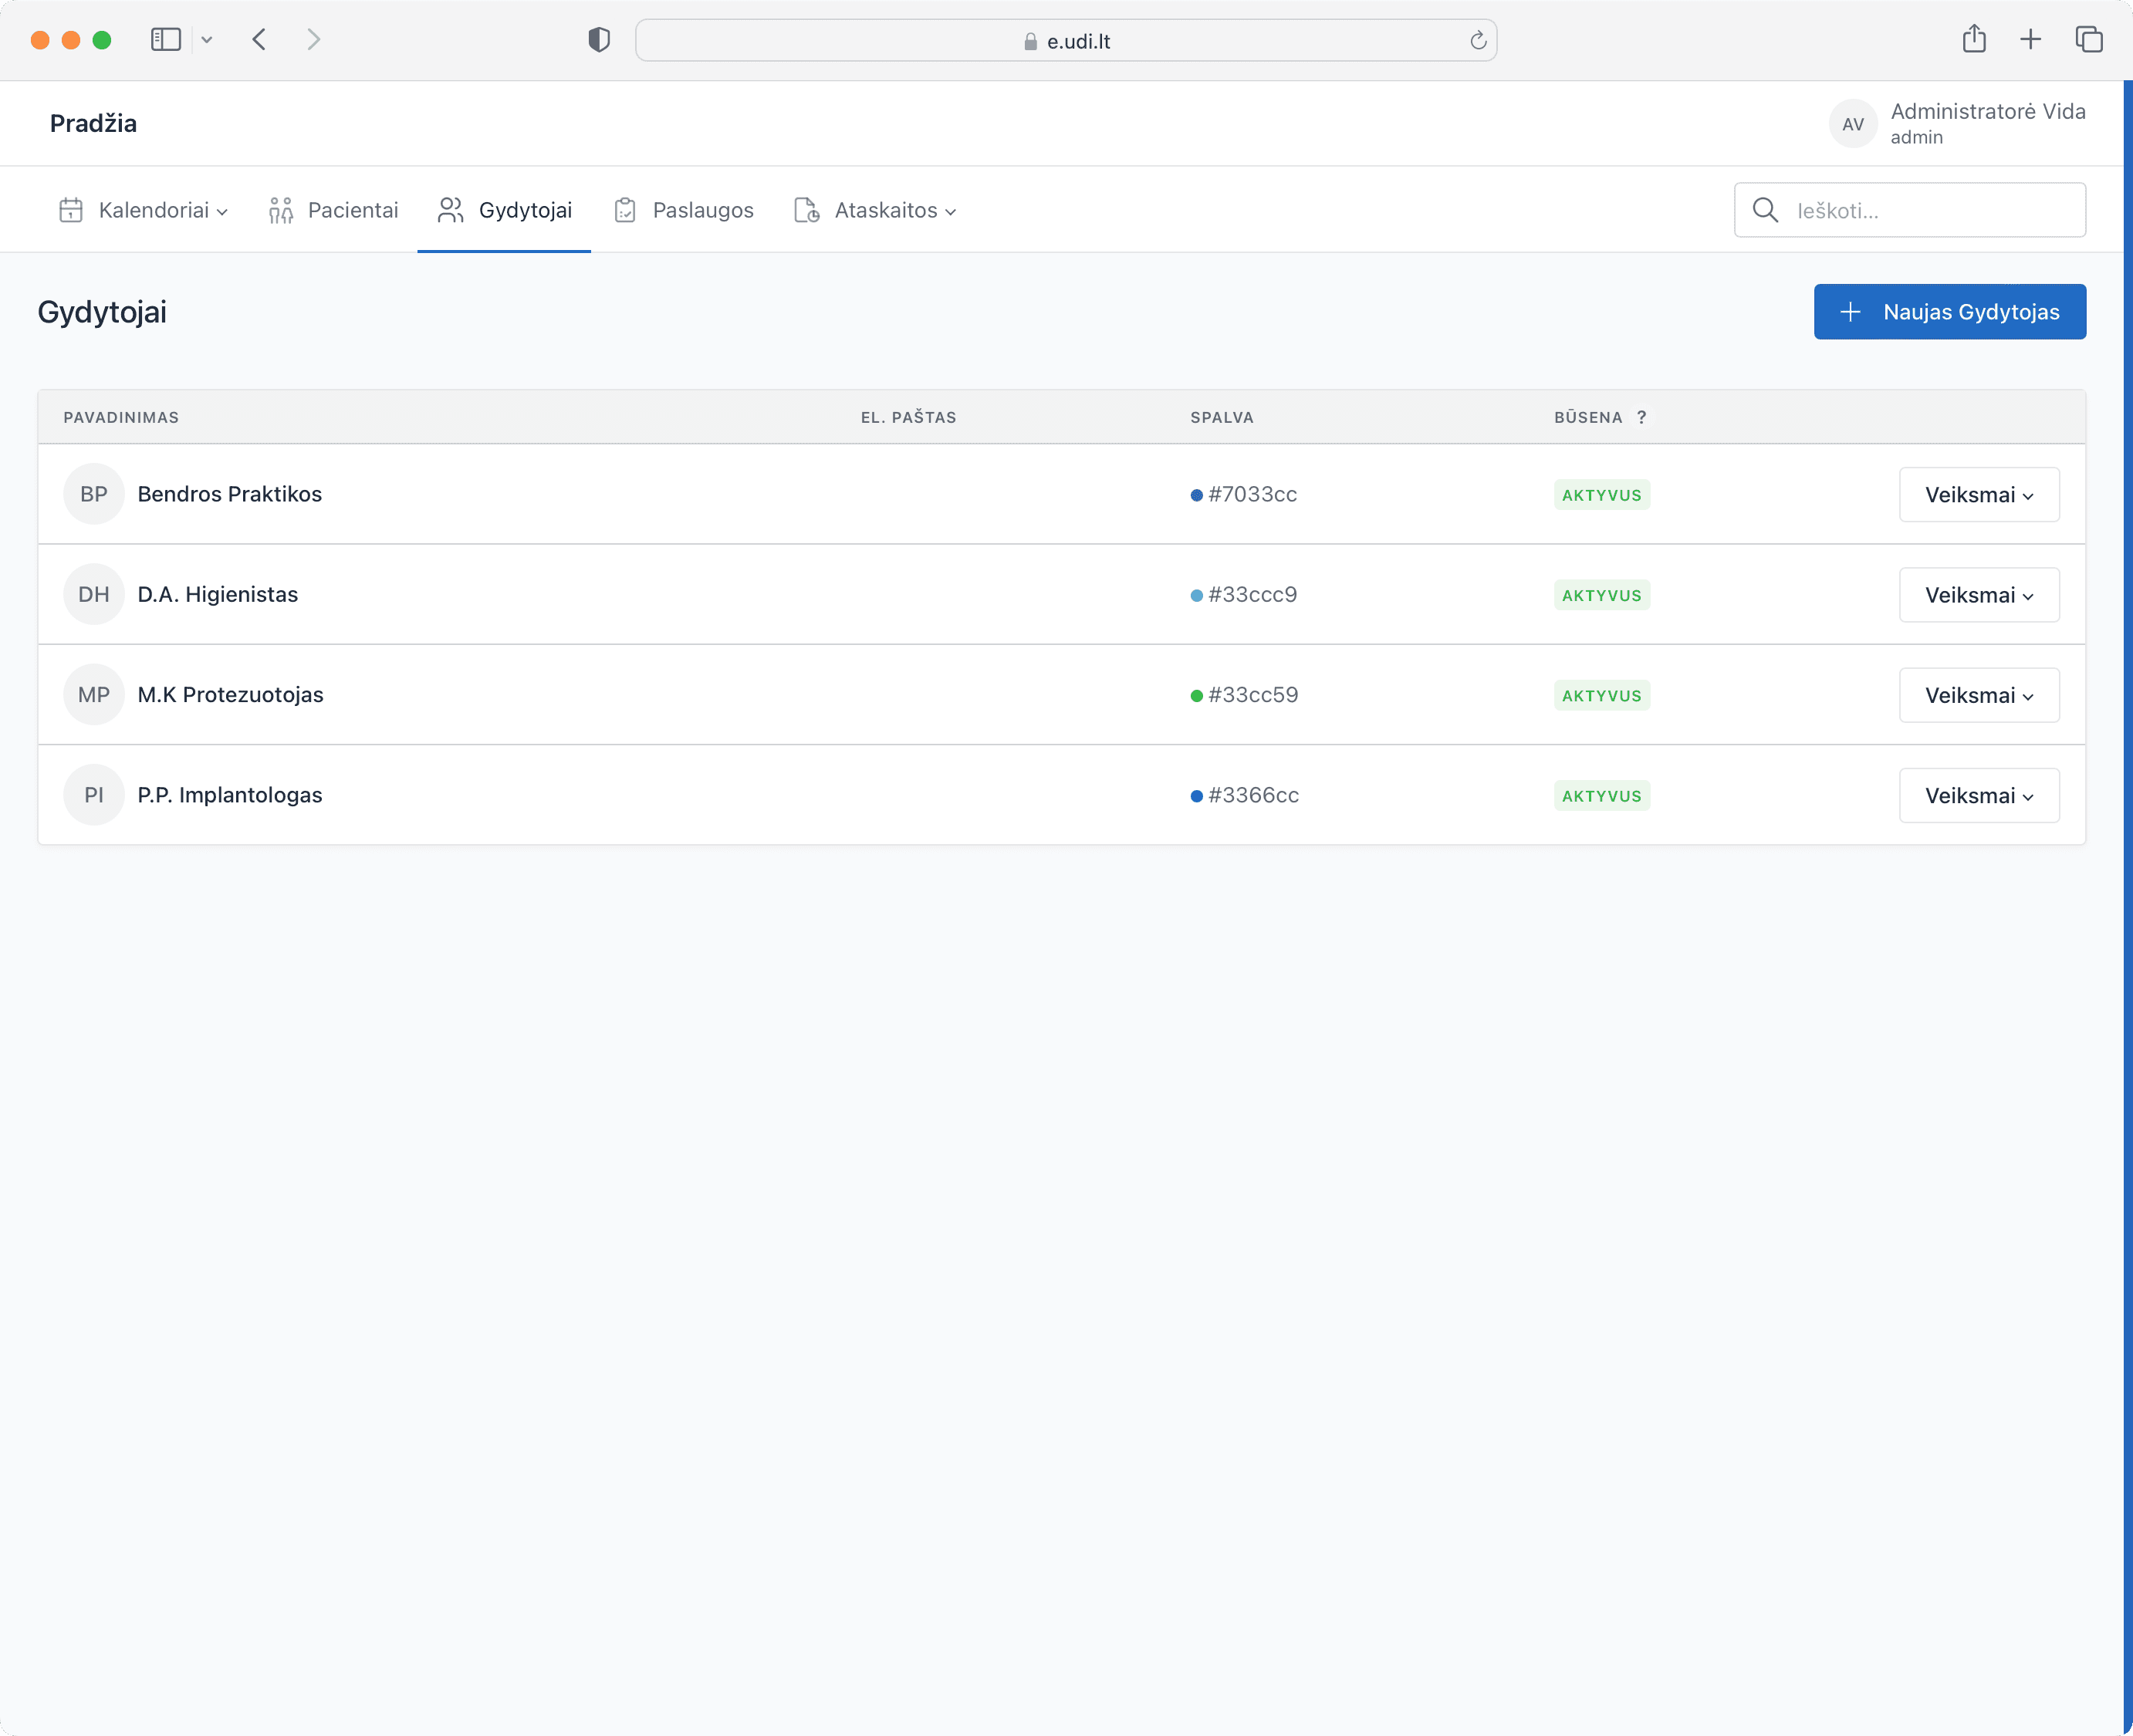2133x1736 pixels.
Task: Open the D.A. Higienistas row name
Action: click(218, 594)
